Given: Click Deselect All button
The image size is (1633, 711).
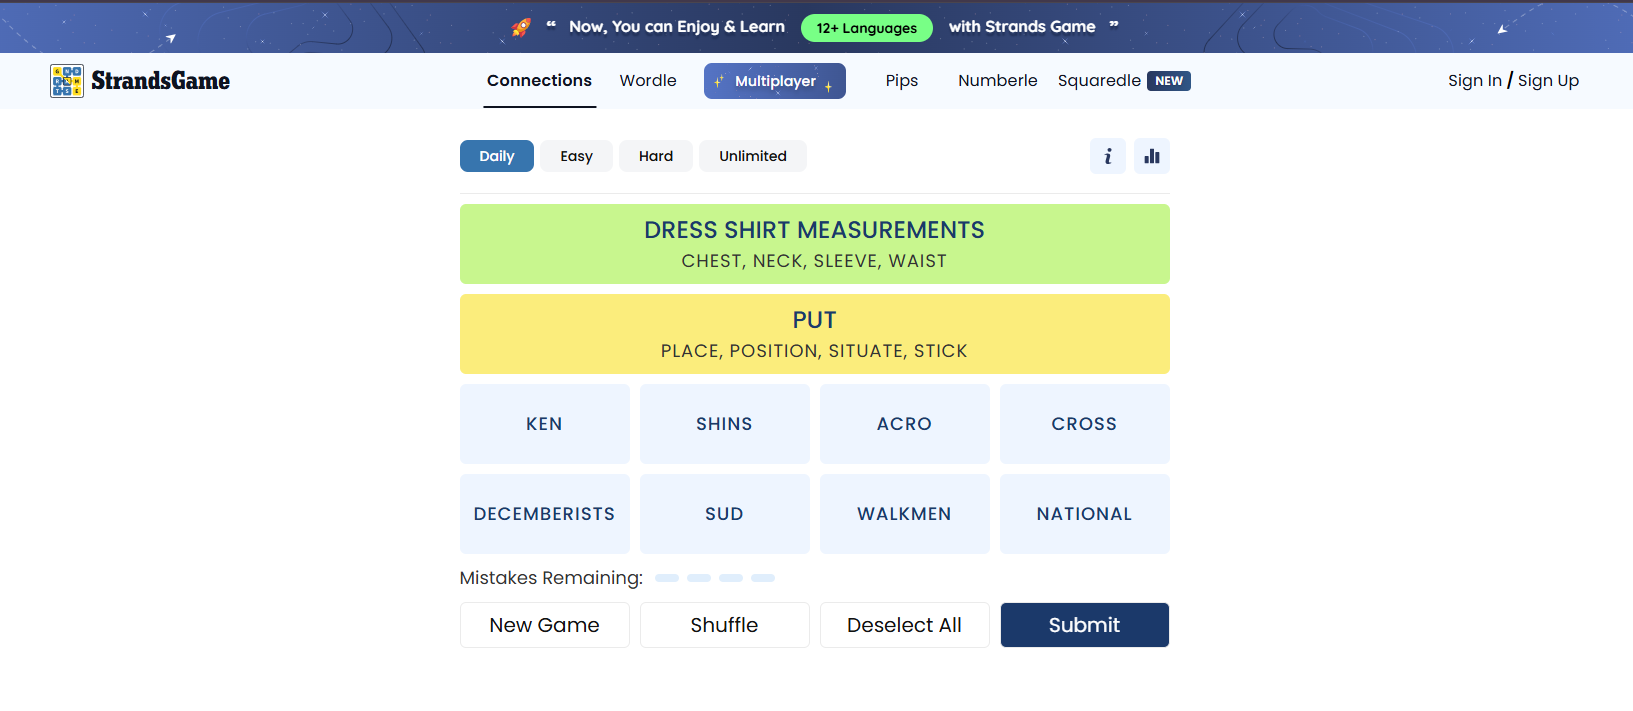Looking at the screenshot, I should pyautogui.click(x=905, y=625).
